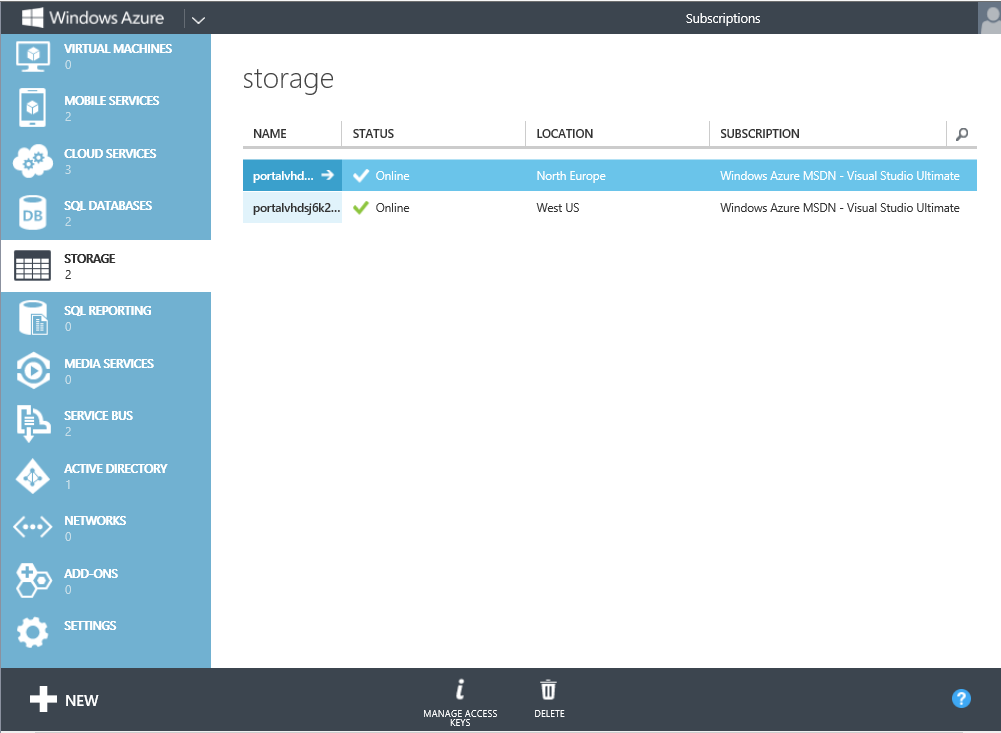The width and height of the screenshot is (1001, 733).
Task: Open the blue help question mark
Action: pyautogui.click(x=961, y=699)
